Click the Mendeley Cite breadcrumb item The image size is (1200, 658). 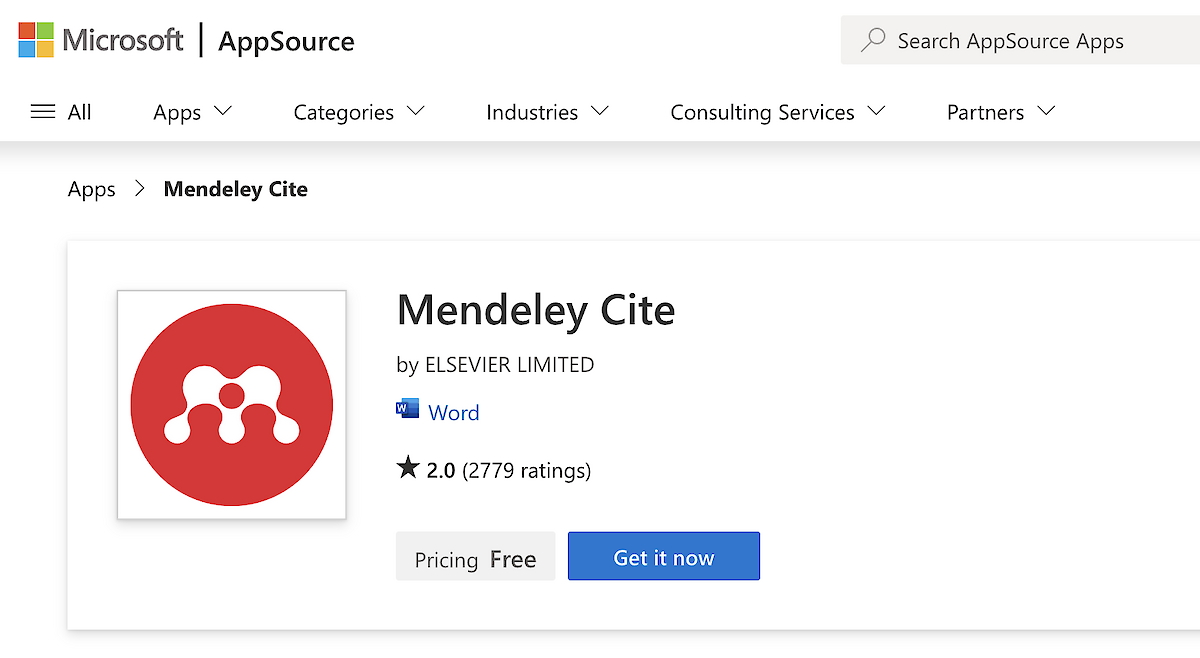236,189
